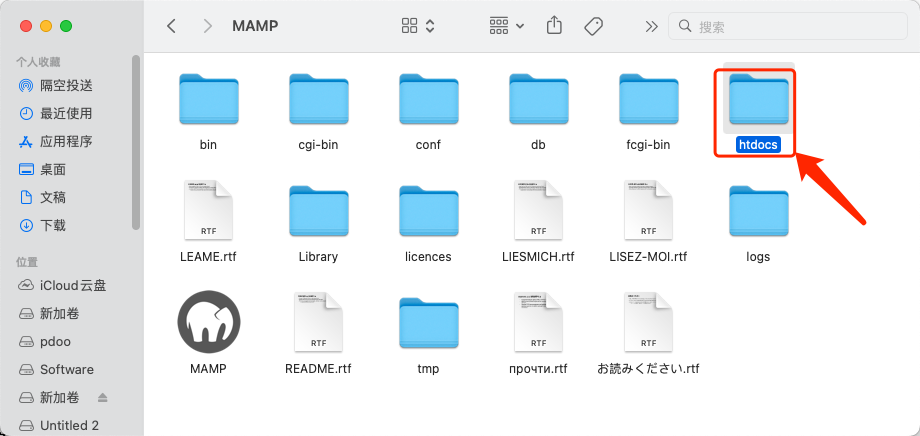Select the LEAME.rtf file icon
This screenshot has height=436, width=920.
click(208, 210)
